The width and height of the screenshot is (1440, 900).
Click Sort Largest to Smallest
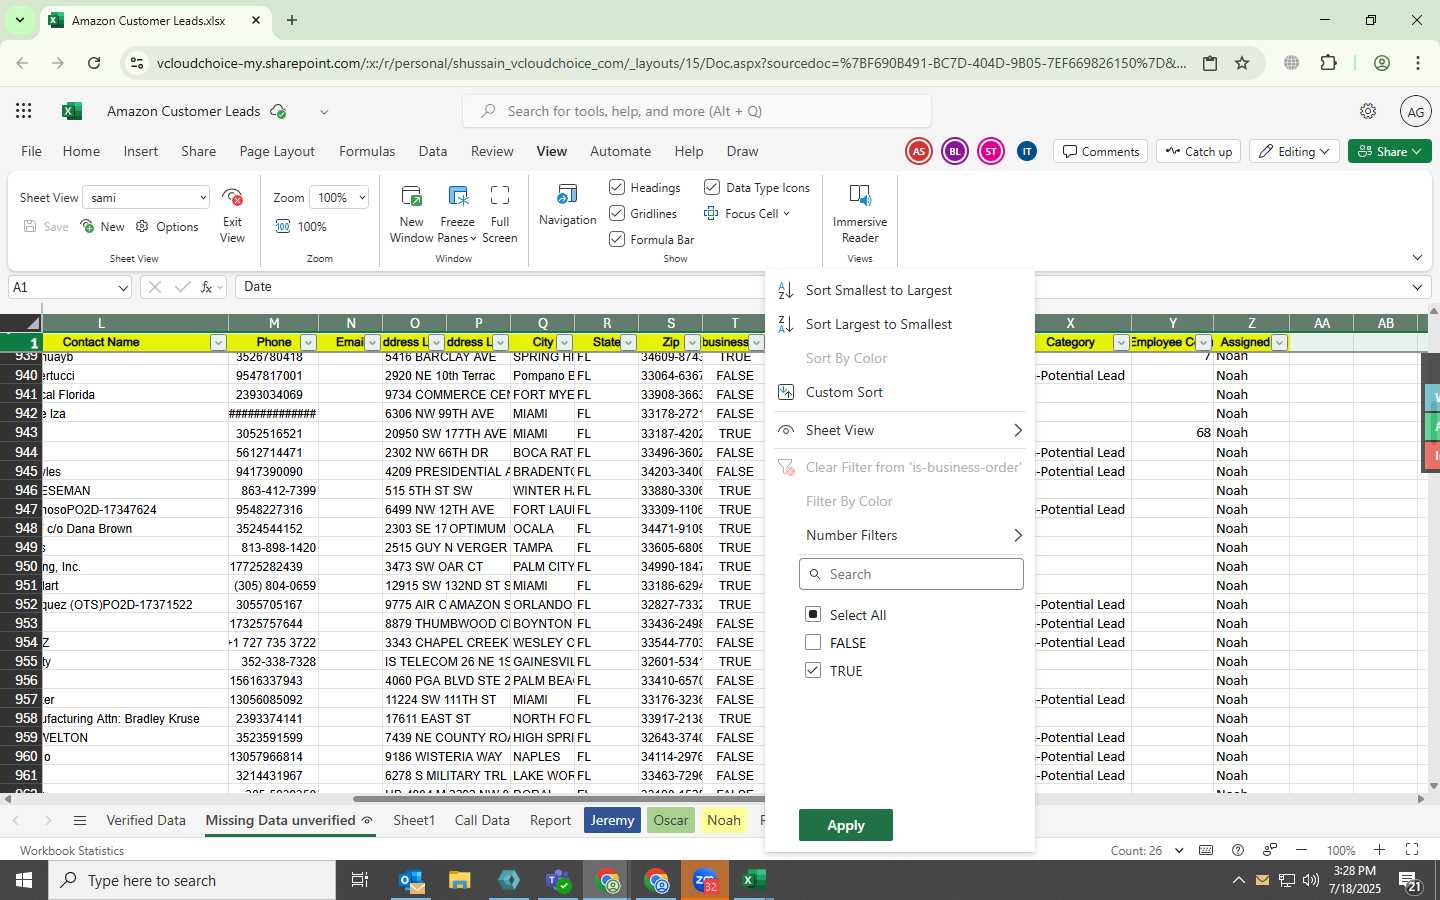[879, 324]
